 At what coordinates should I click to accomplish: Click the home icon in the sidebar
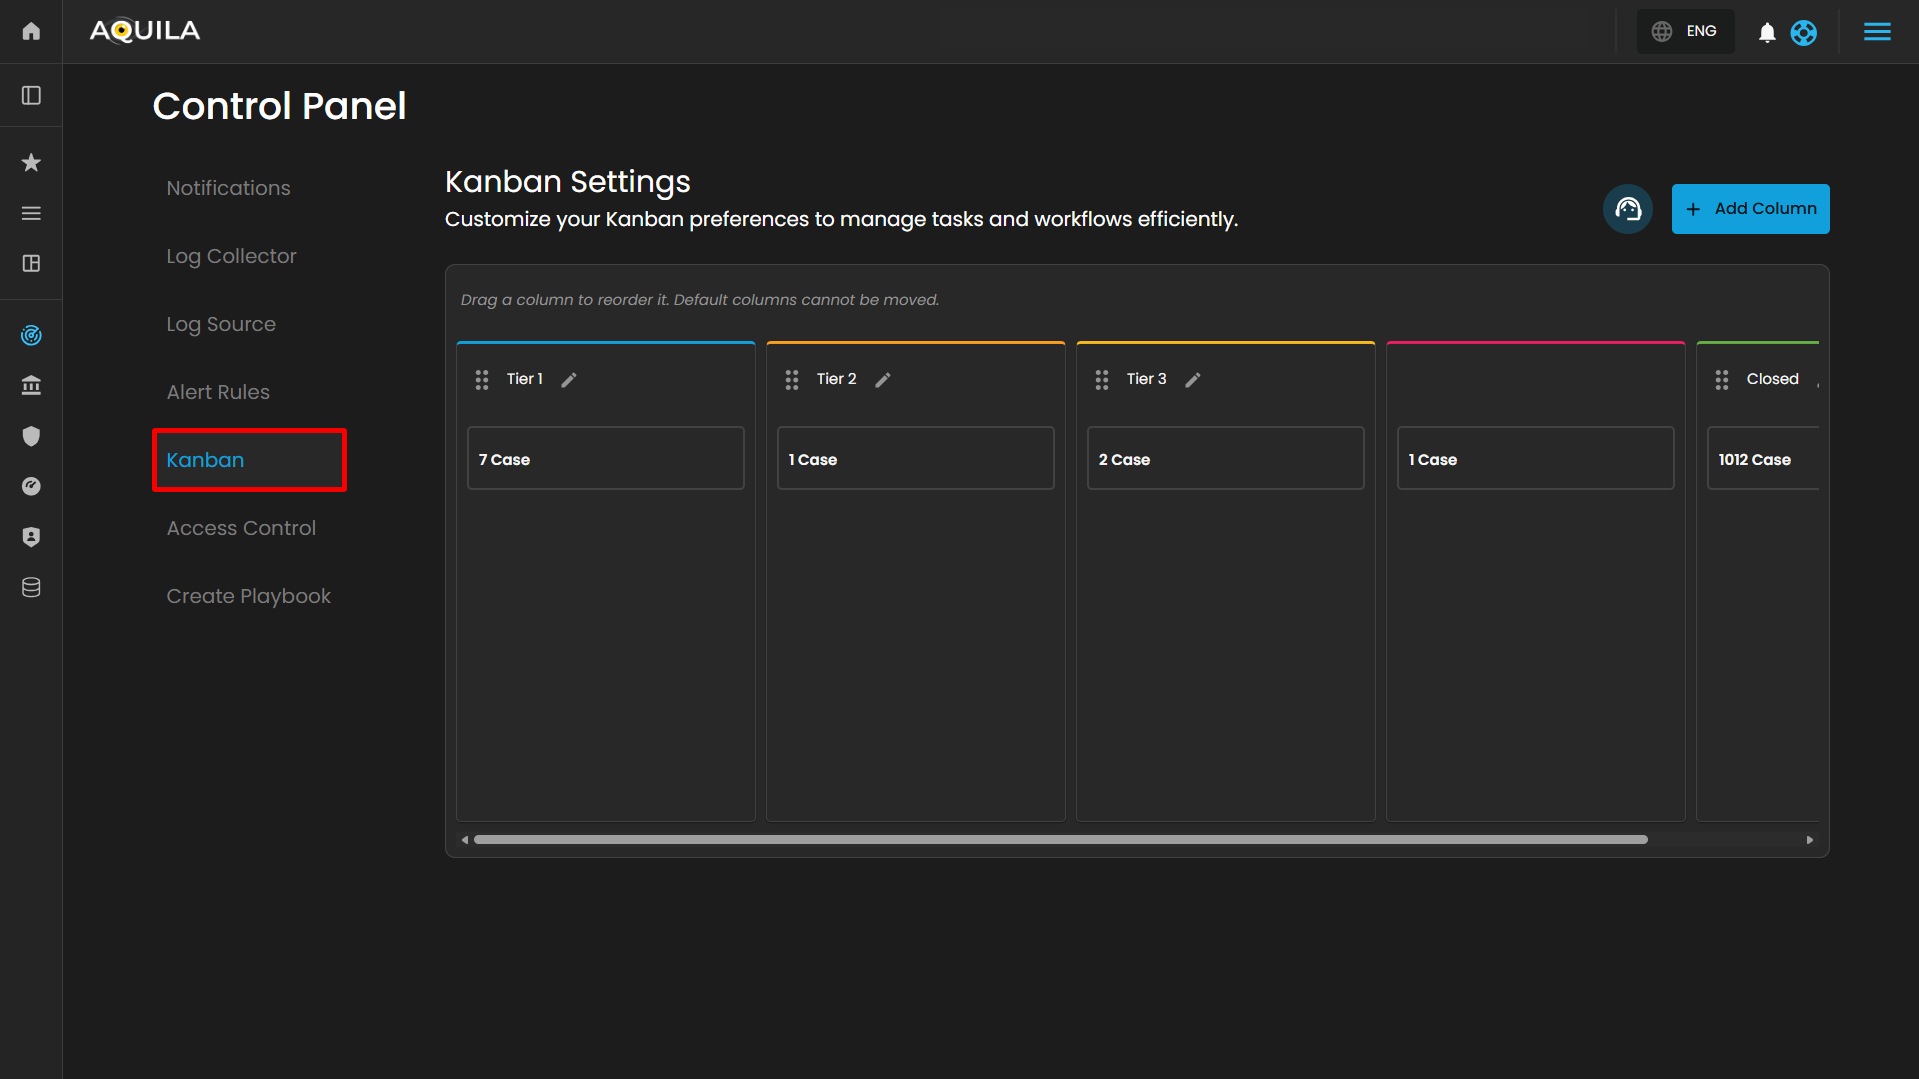coord(31,31)
